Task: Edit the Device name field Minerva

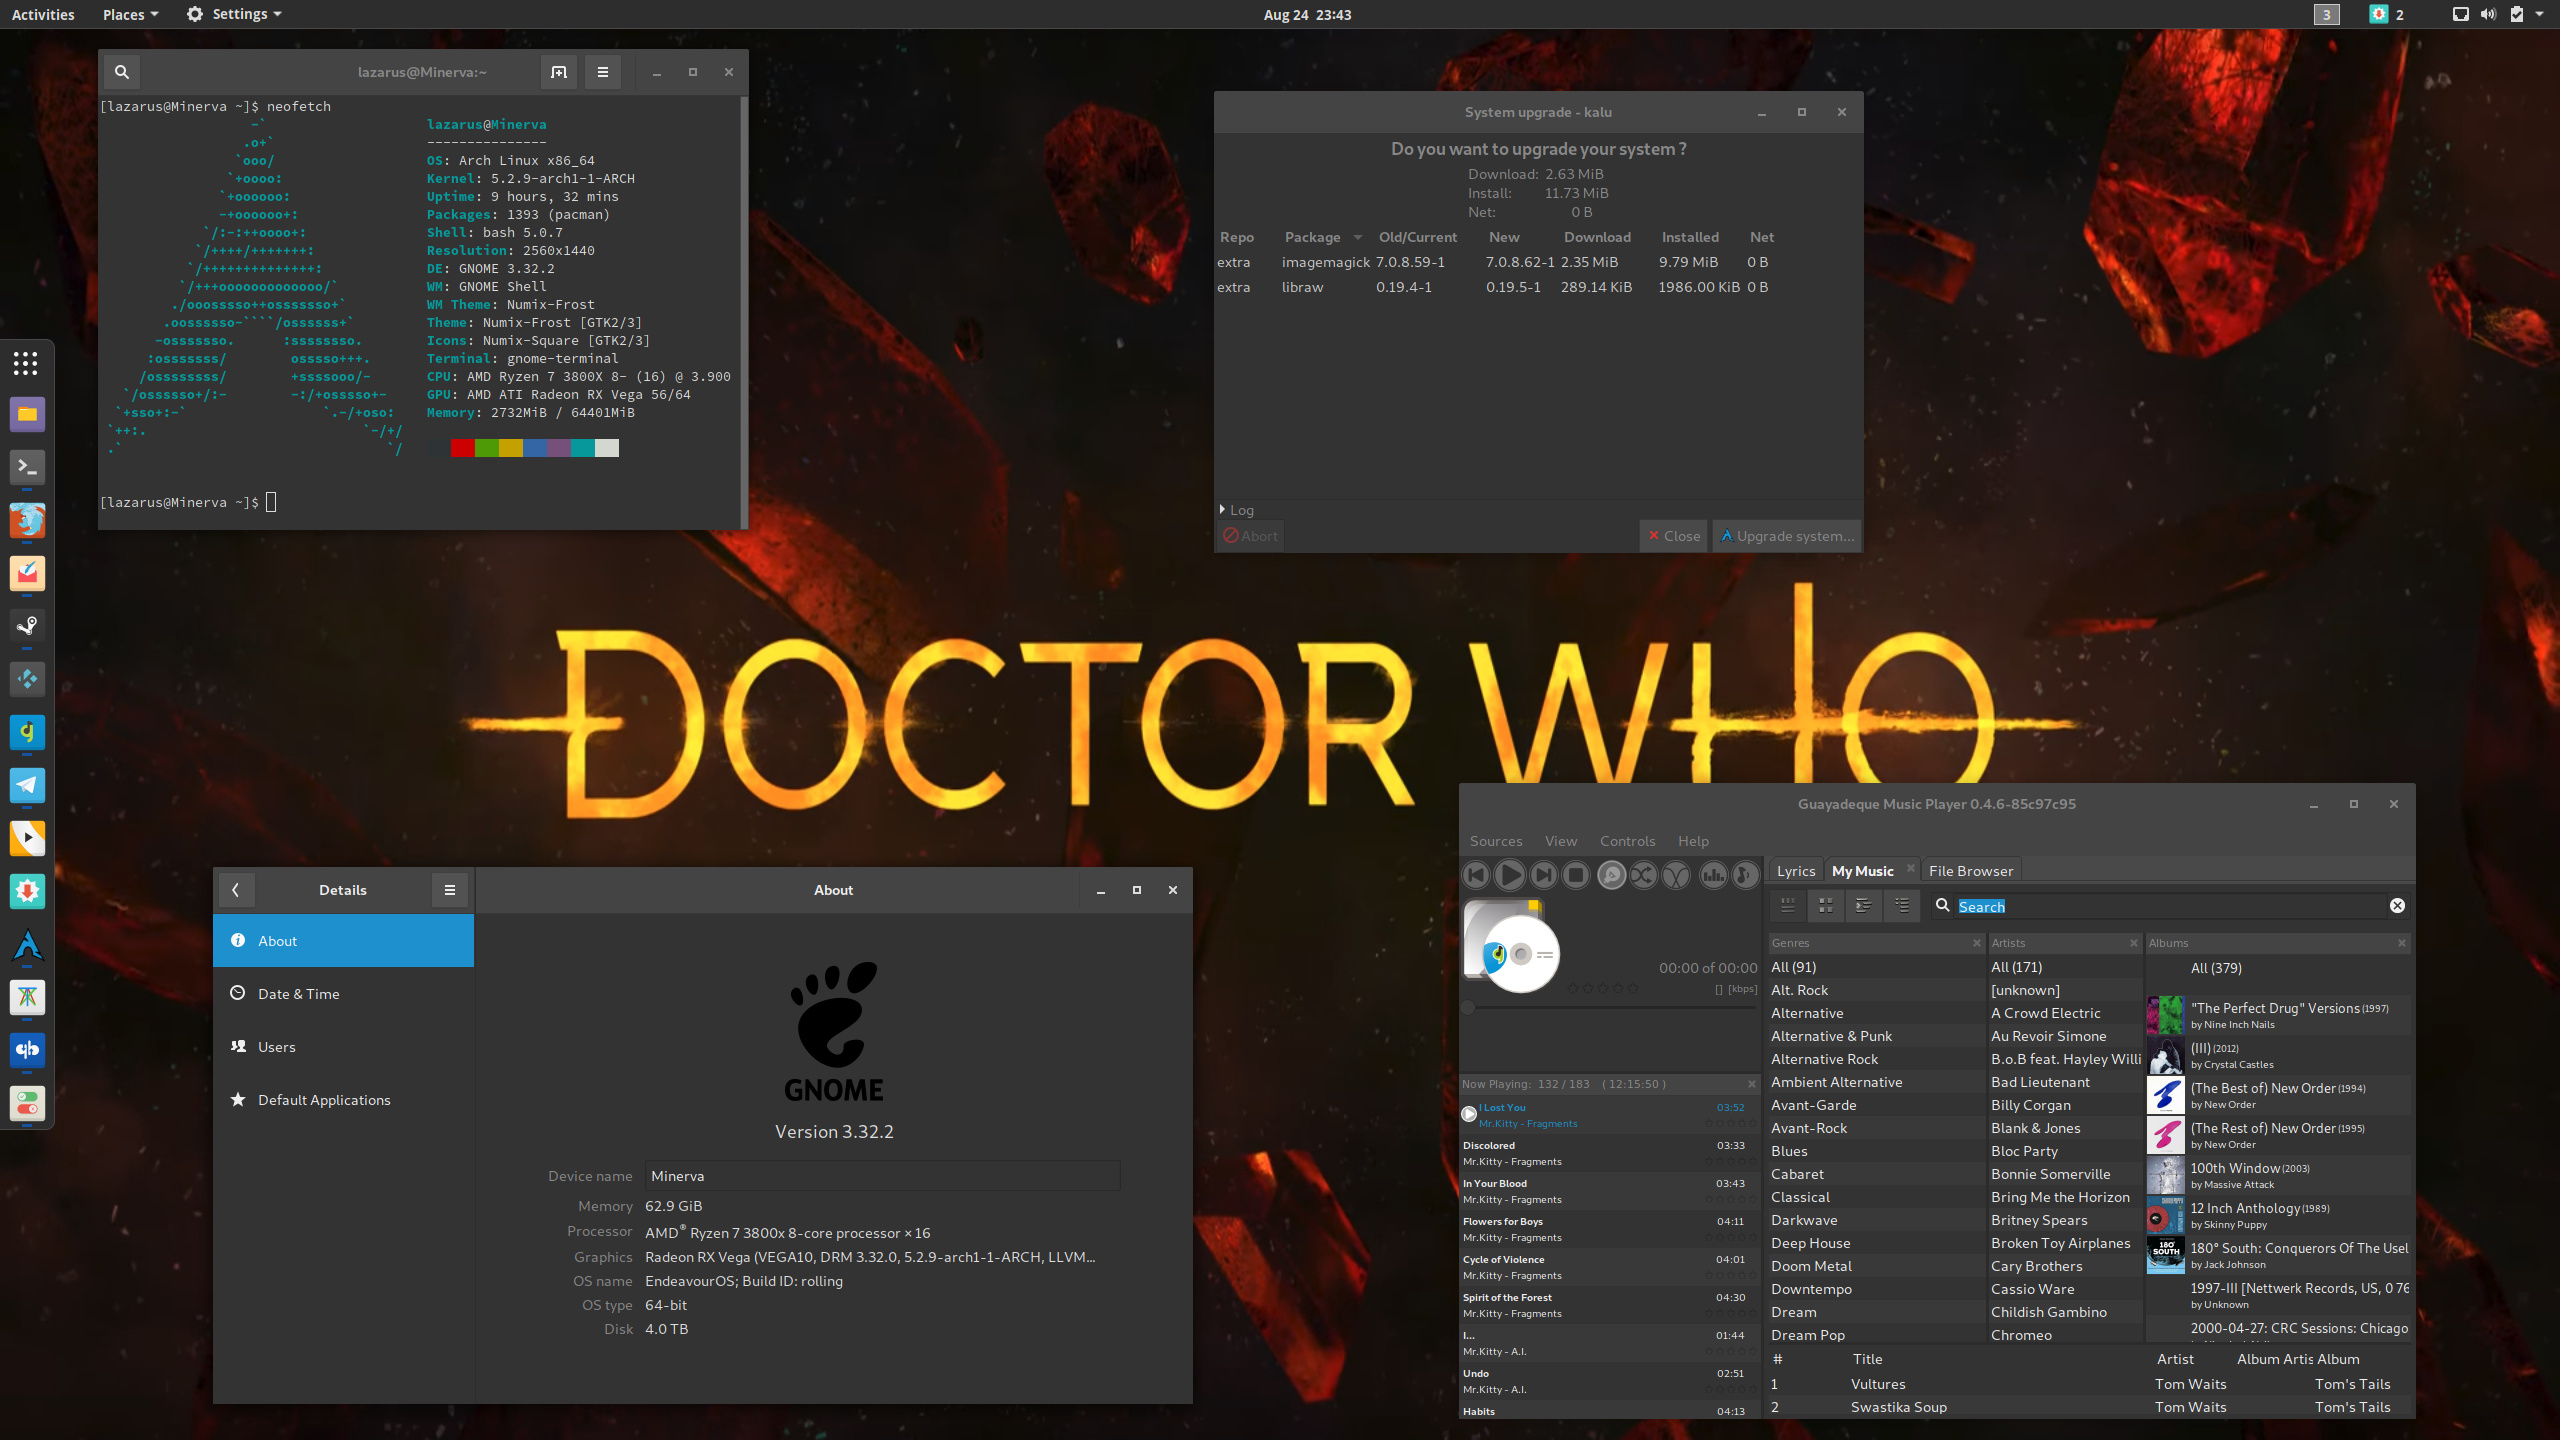Action: (882, 1176)
